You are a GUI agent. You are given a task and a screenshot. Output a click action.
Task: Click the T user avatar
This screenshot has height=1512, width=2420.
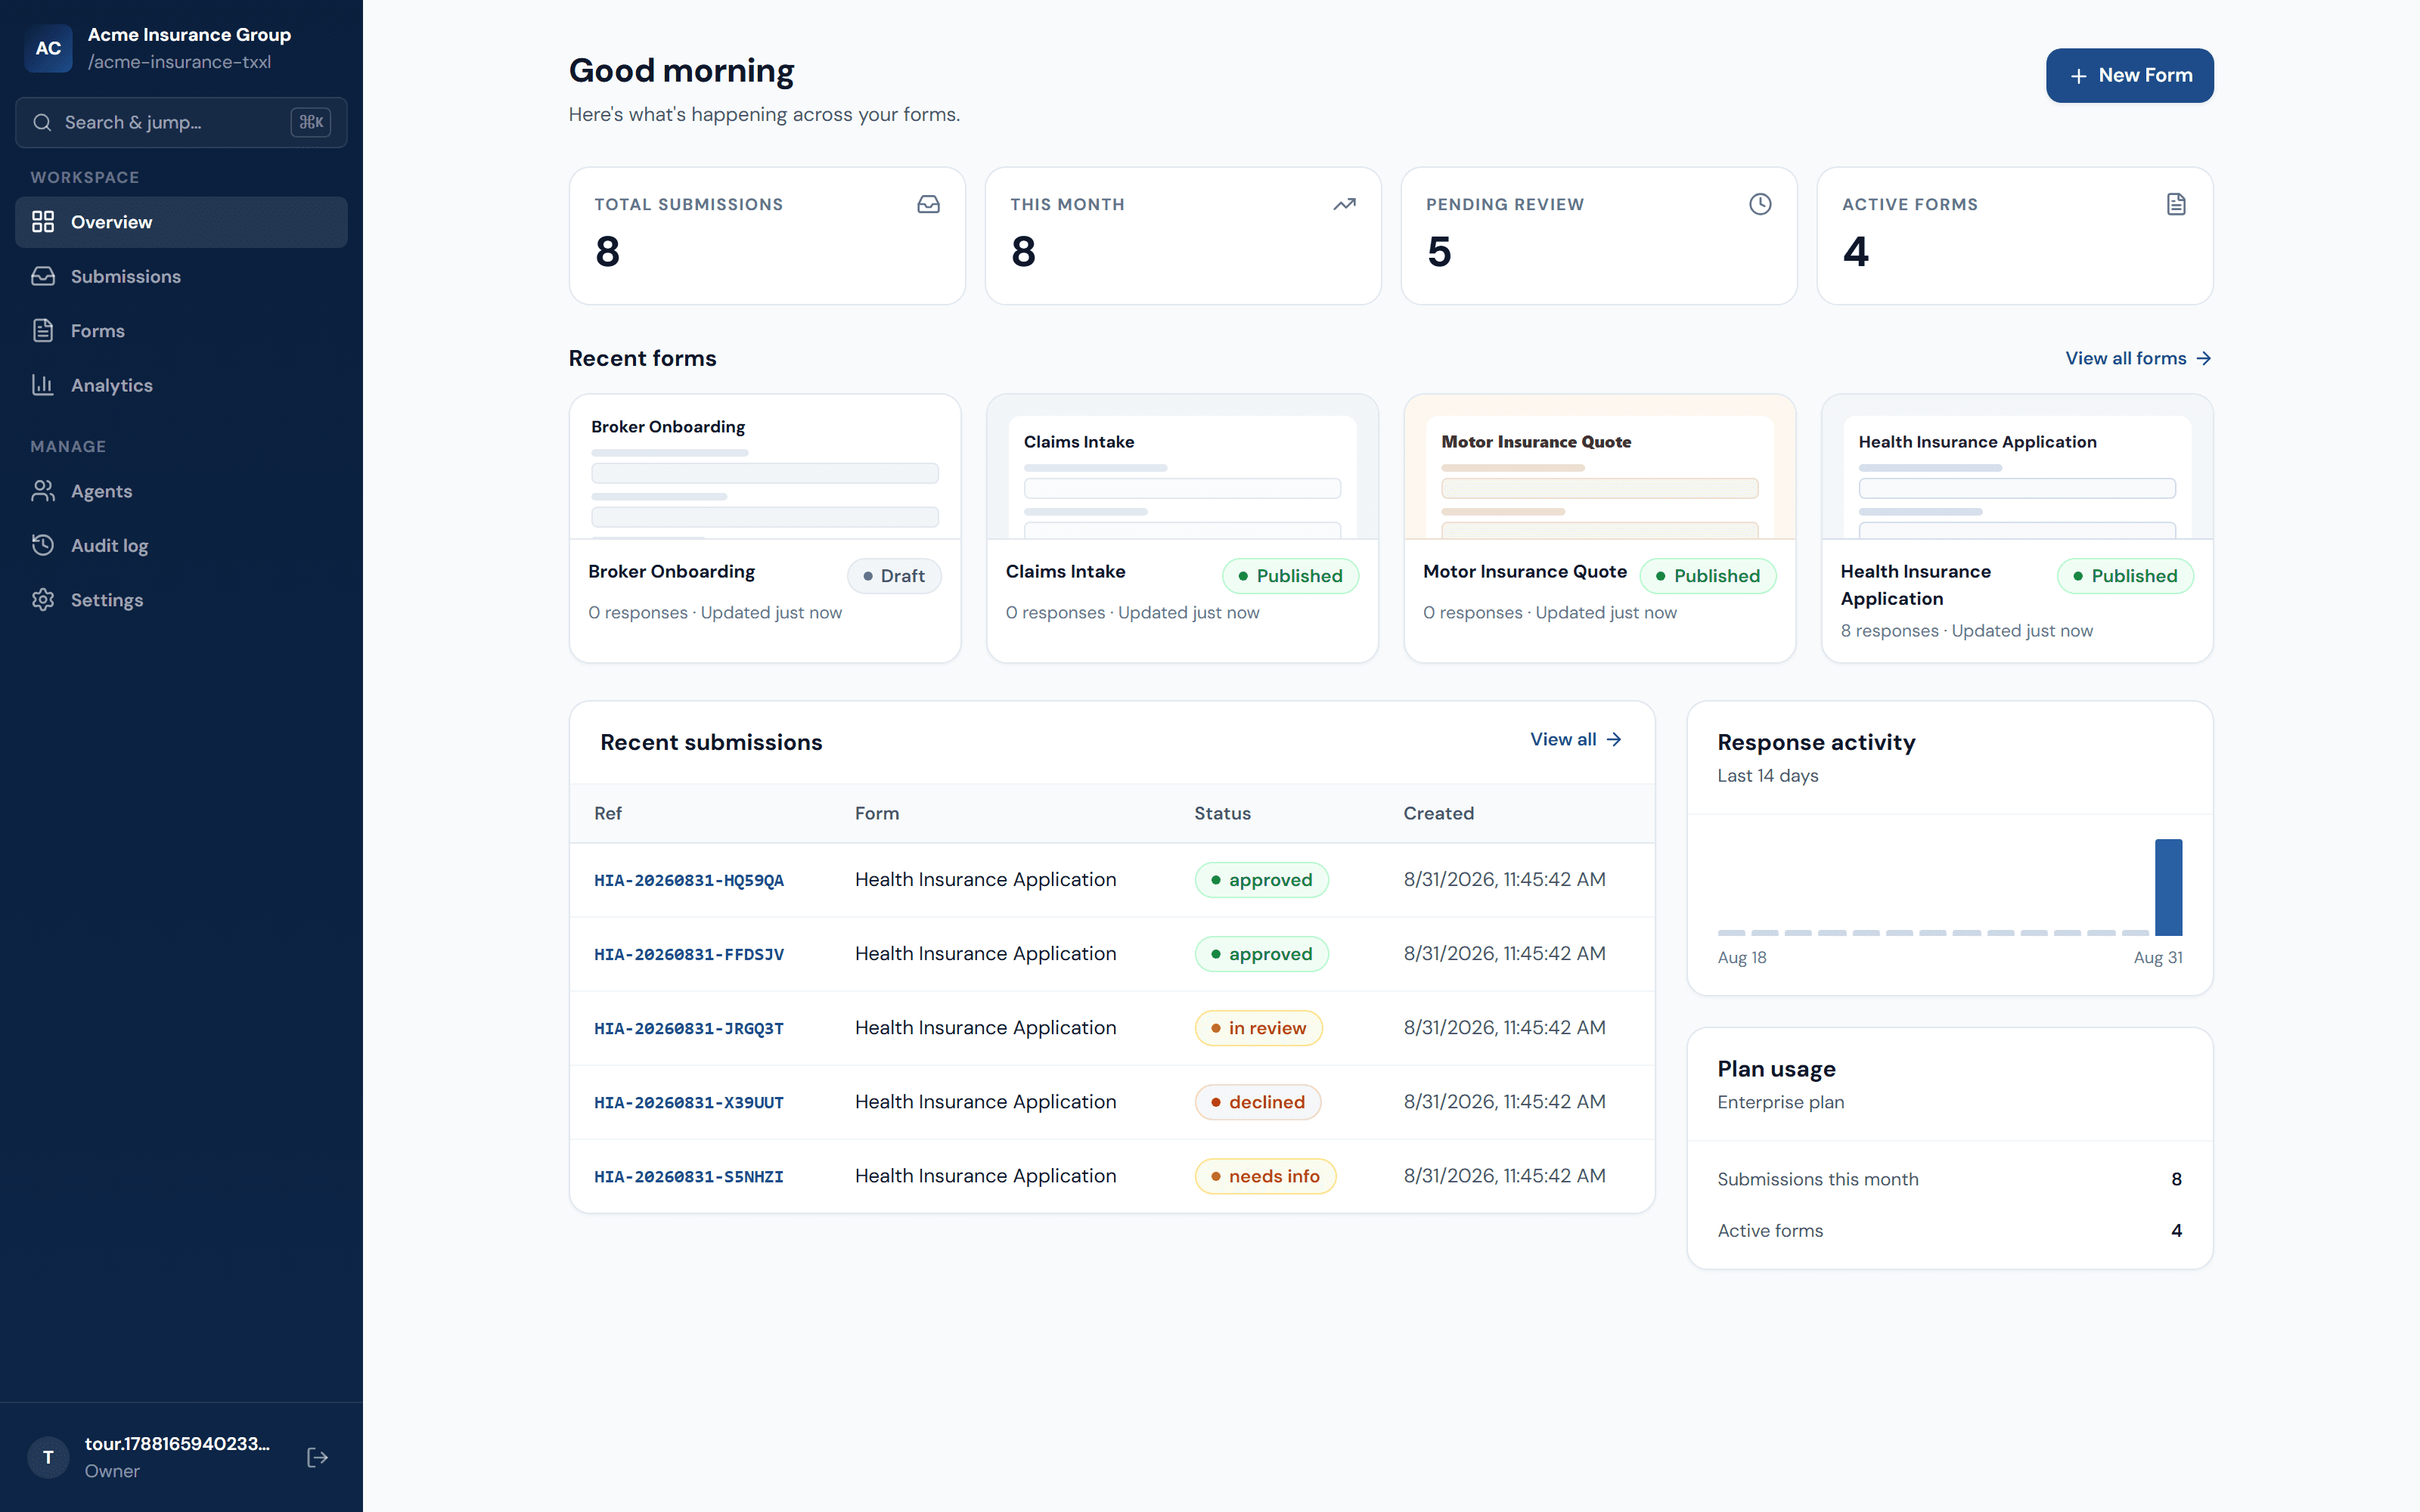48,1457
